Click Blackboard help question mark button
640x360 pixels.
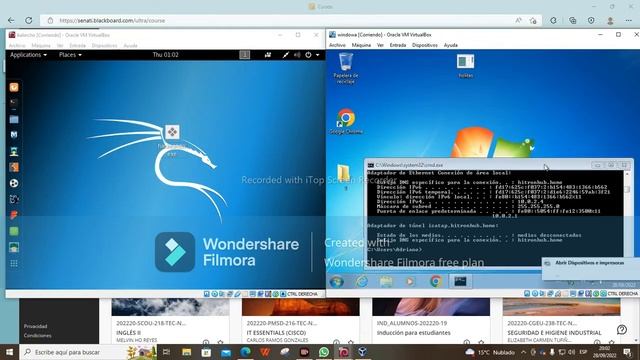(622, 329)
